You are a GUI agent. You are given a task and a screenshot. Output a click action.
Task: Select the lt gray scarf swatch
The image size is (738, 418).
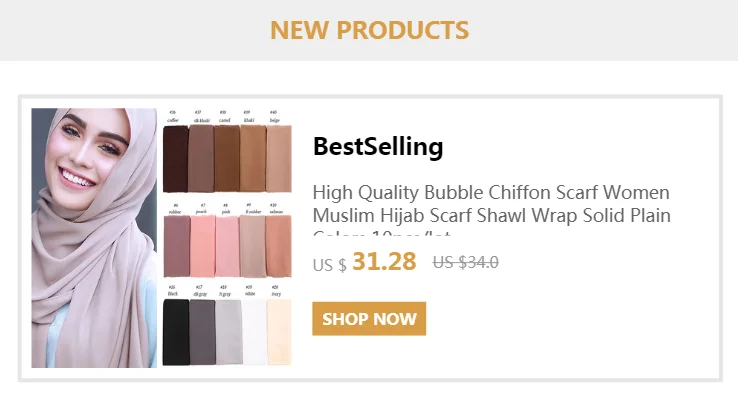229,332
